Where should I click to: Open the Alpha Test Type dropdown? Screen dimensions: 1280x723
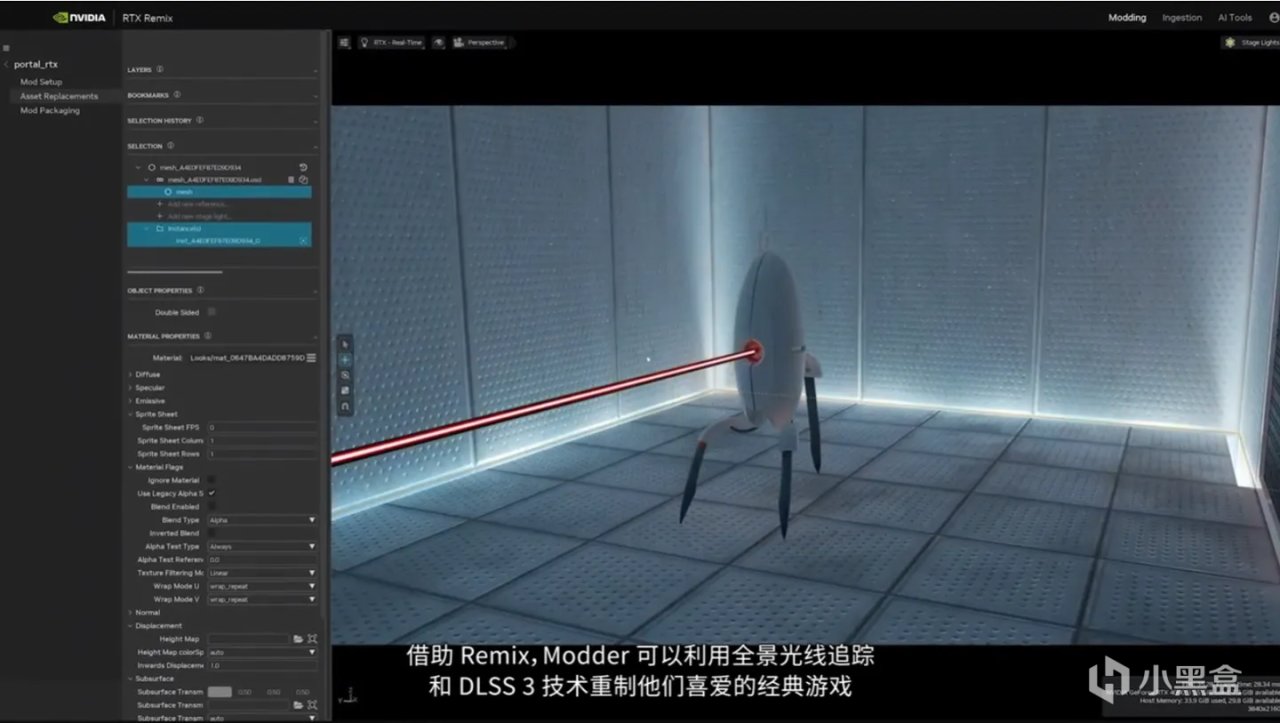(x=262, y=546)
